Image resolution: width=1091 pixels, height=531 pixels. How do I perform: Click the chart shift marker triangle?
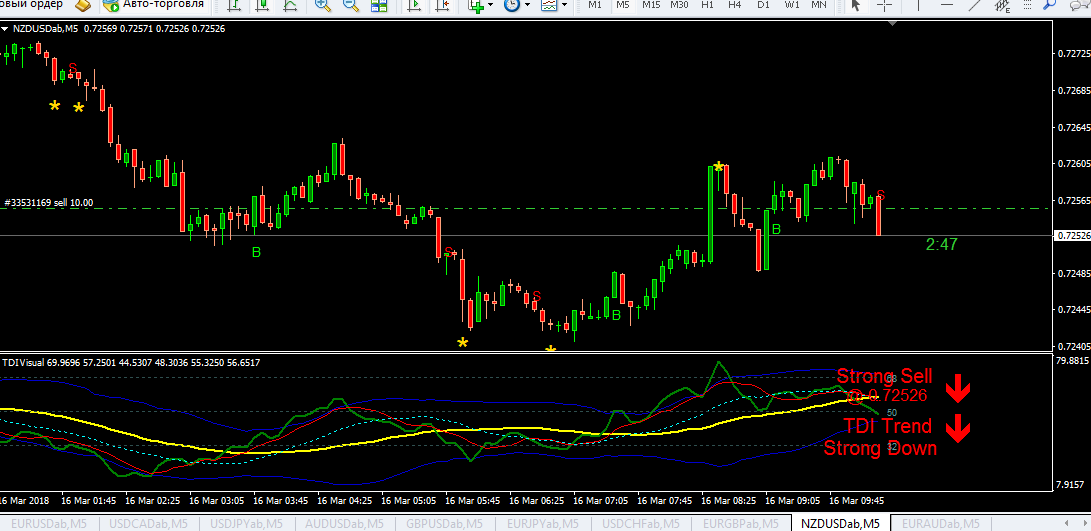click(893, 24)
